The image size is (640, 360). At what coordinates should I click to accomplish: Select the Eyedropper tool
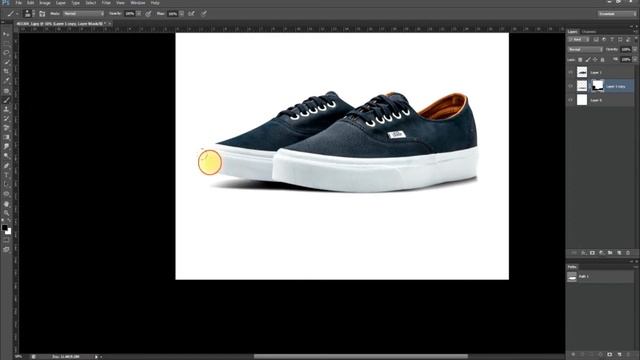(x=6, y=81)
